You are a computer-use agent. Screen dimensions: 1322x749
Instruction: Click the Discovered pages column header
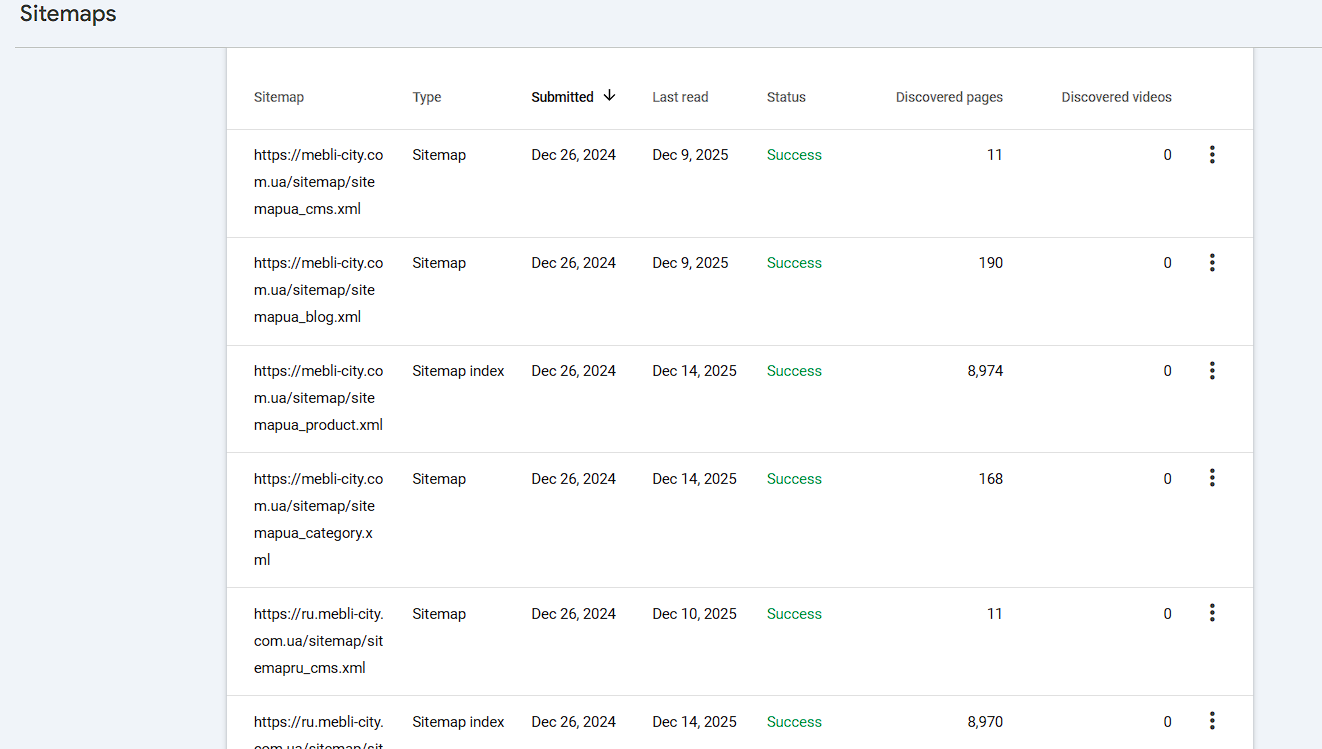[x=949, y=97]
